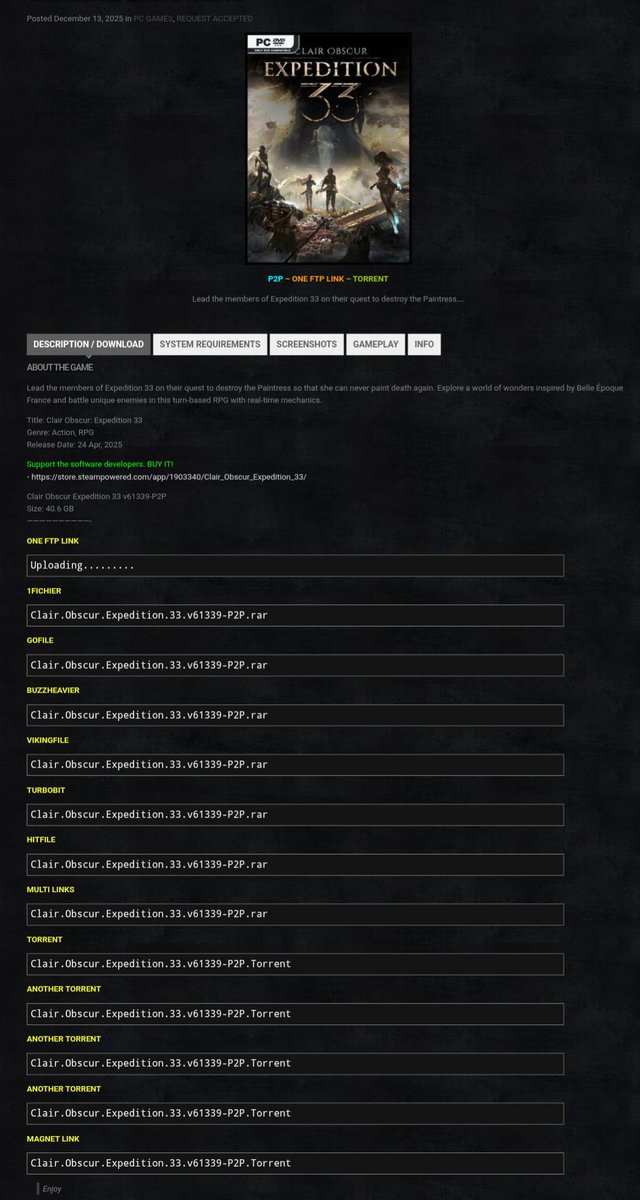The width and height of the screenshot is (640, 1200).
Task: Click the centered 'Lead the members' tagline under cover
Action: coord(328,299)
